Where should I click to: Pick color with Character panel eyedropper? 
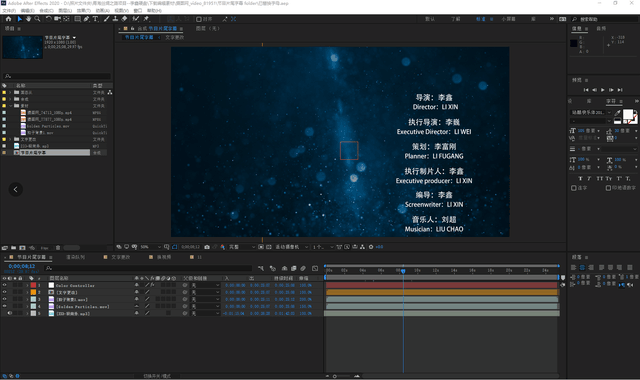click(x=618, y=113)
